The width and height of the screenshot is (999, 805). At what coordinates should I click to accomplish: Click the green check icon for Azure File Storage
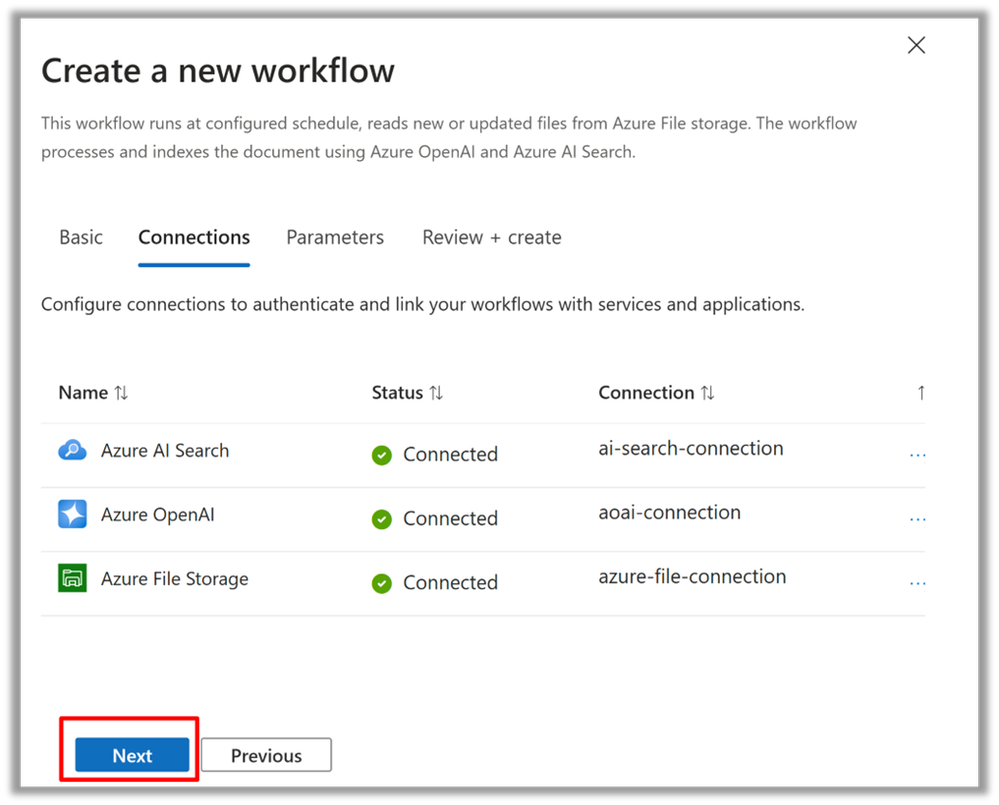[x=382, y=583]
